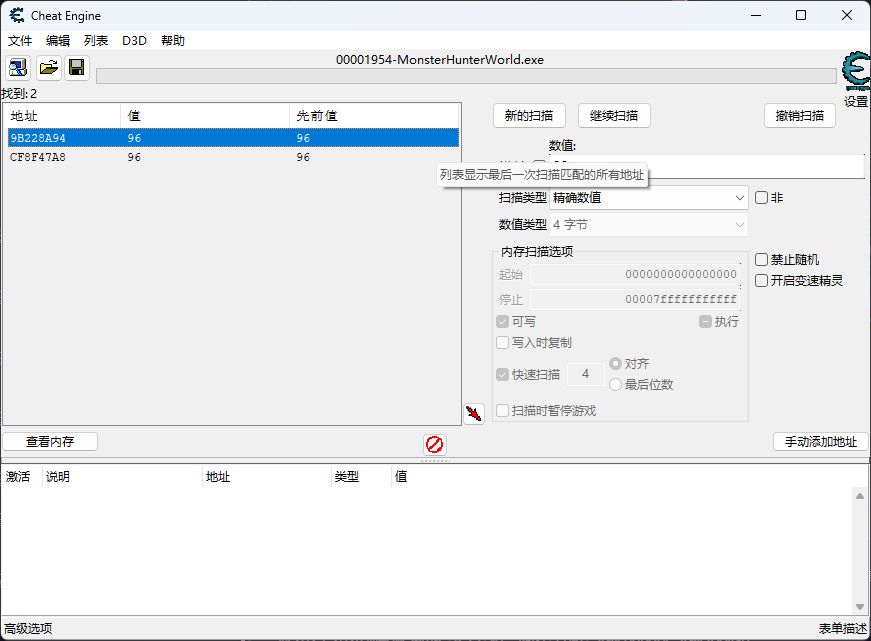Click the floppy disk save icon
The image size is (871, 641).
76,68
